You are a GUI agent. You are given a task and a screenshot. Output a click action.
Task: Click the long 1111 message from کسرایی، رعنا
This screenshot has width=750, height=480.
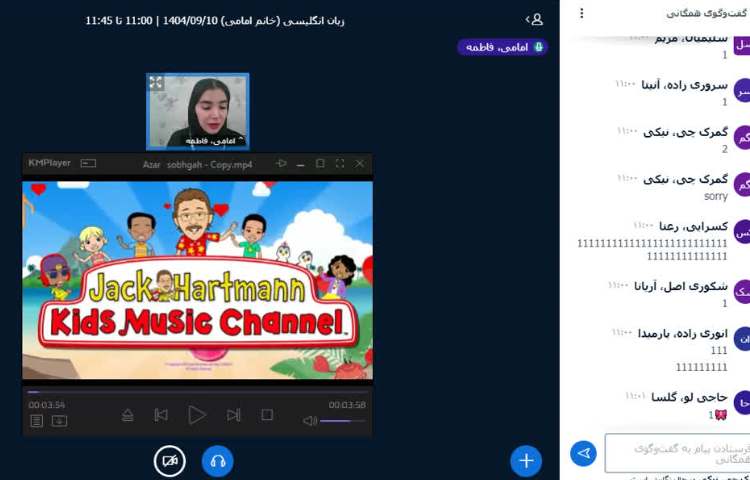[x=652, y=250]
